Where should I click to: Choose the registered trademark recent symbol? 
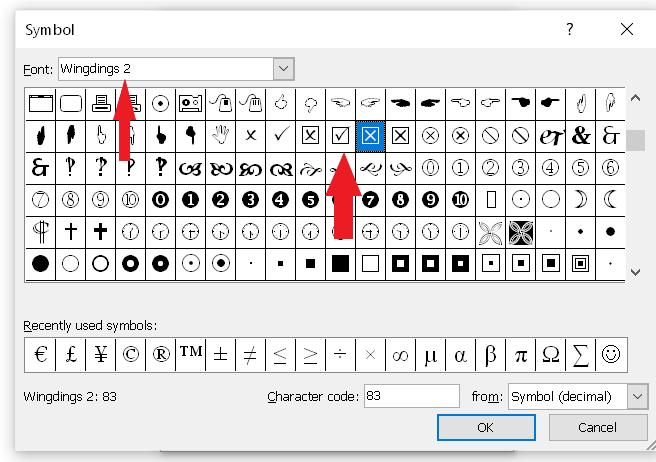coord(161,354)
